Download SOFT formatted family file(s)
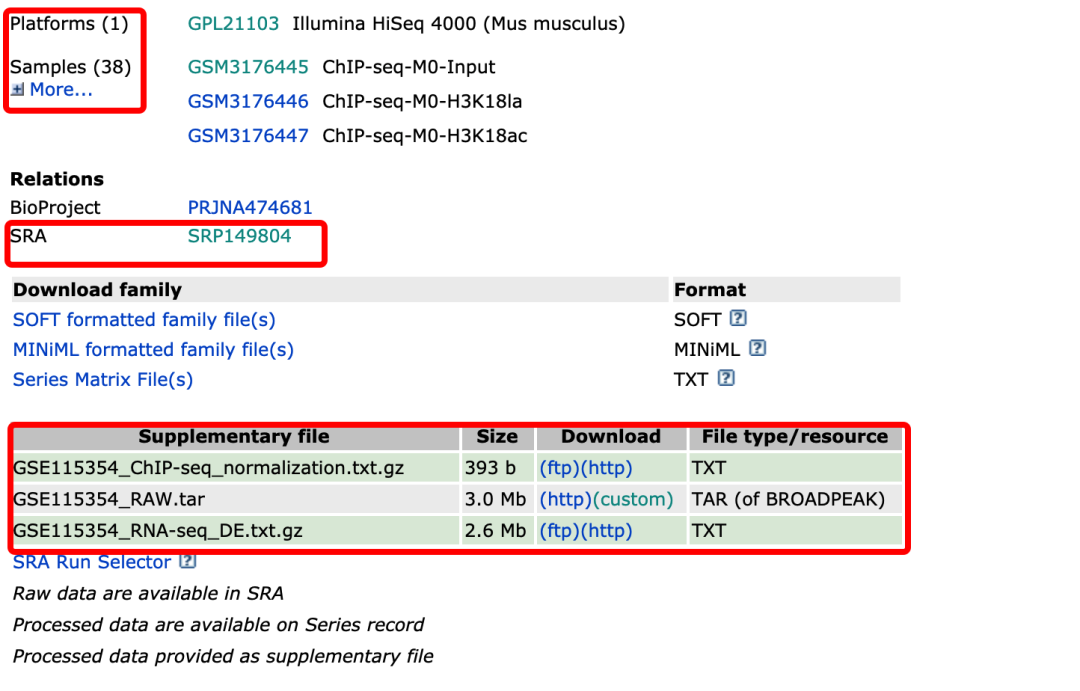 pos(144,320)
